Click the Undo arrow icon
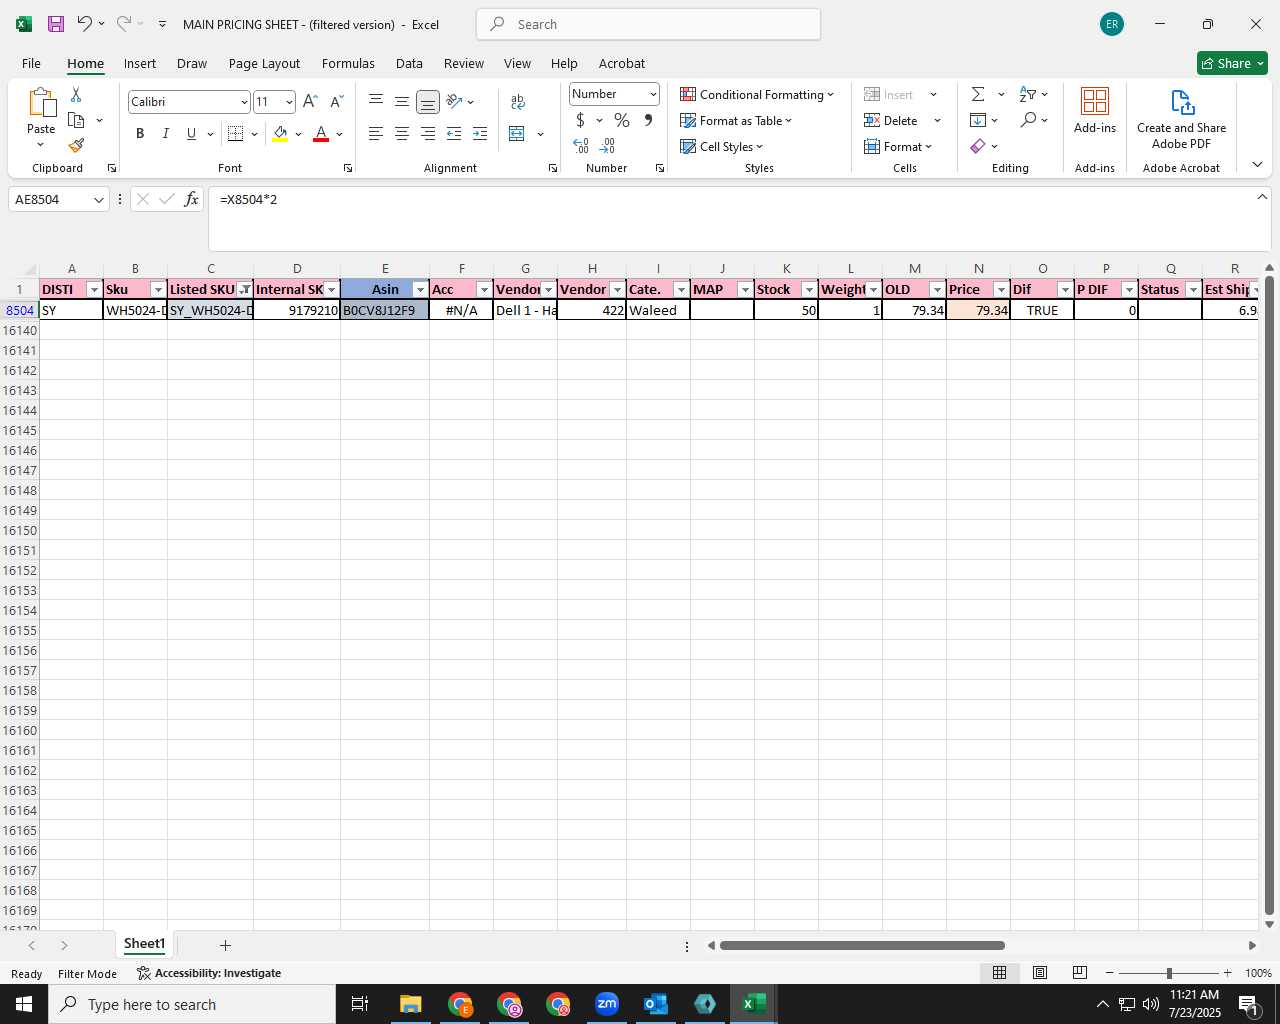Screen dimensions: 1280x1024 [x=84, y=24]
